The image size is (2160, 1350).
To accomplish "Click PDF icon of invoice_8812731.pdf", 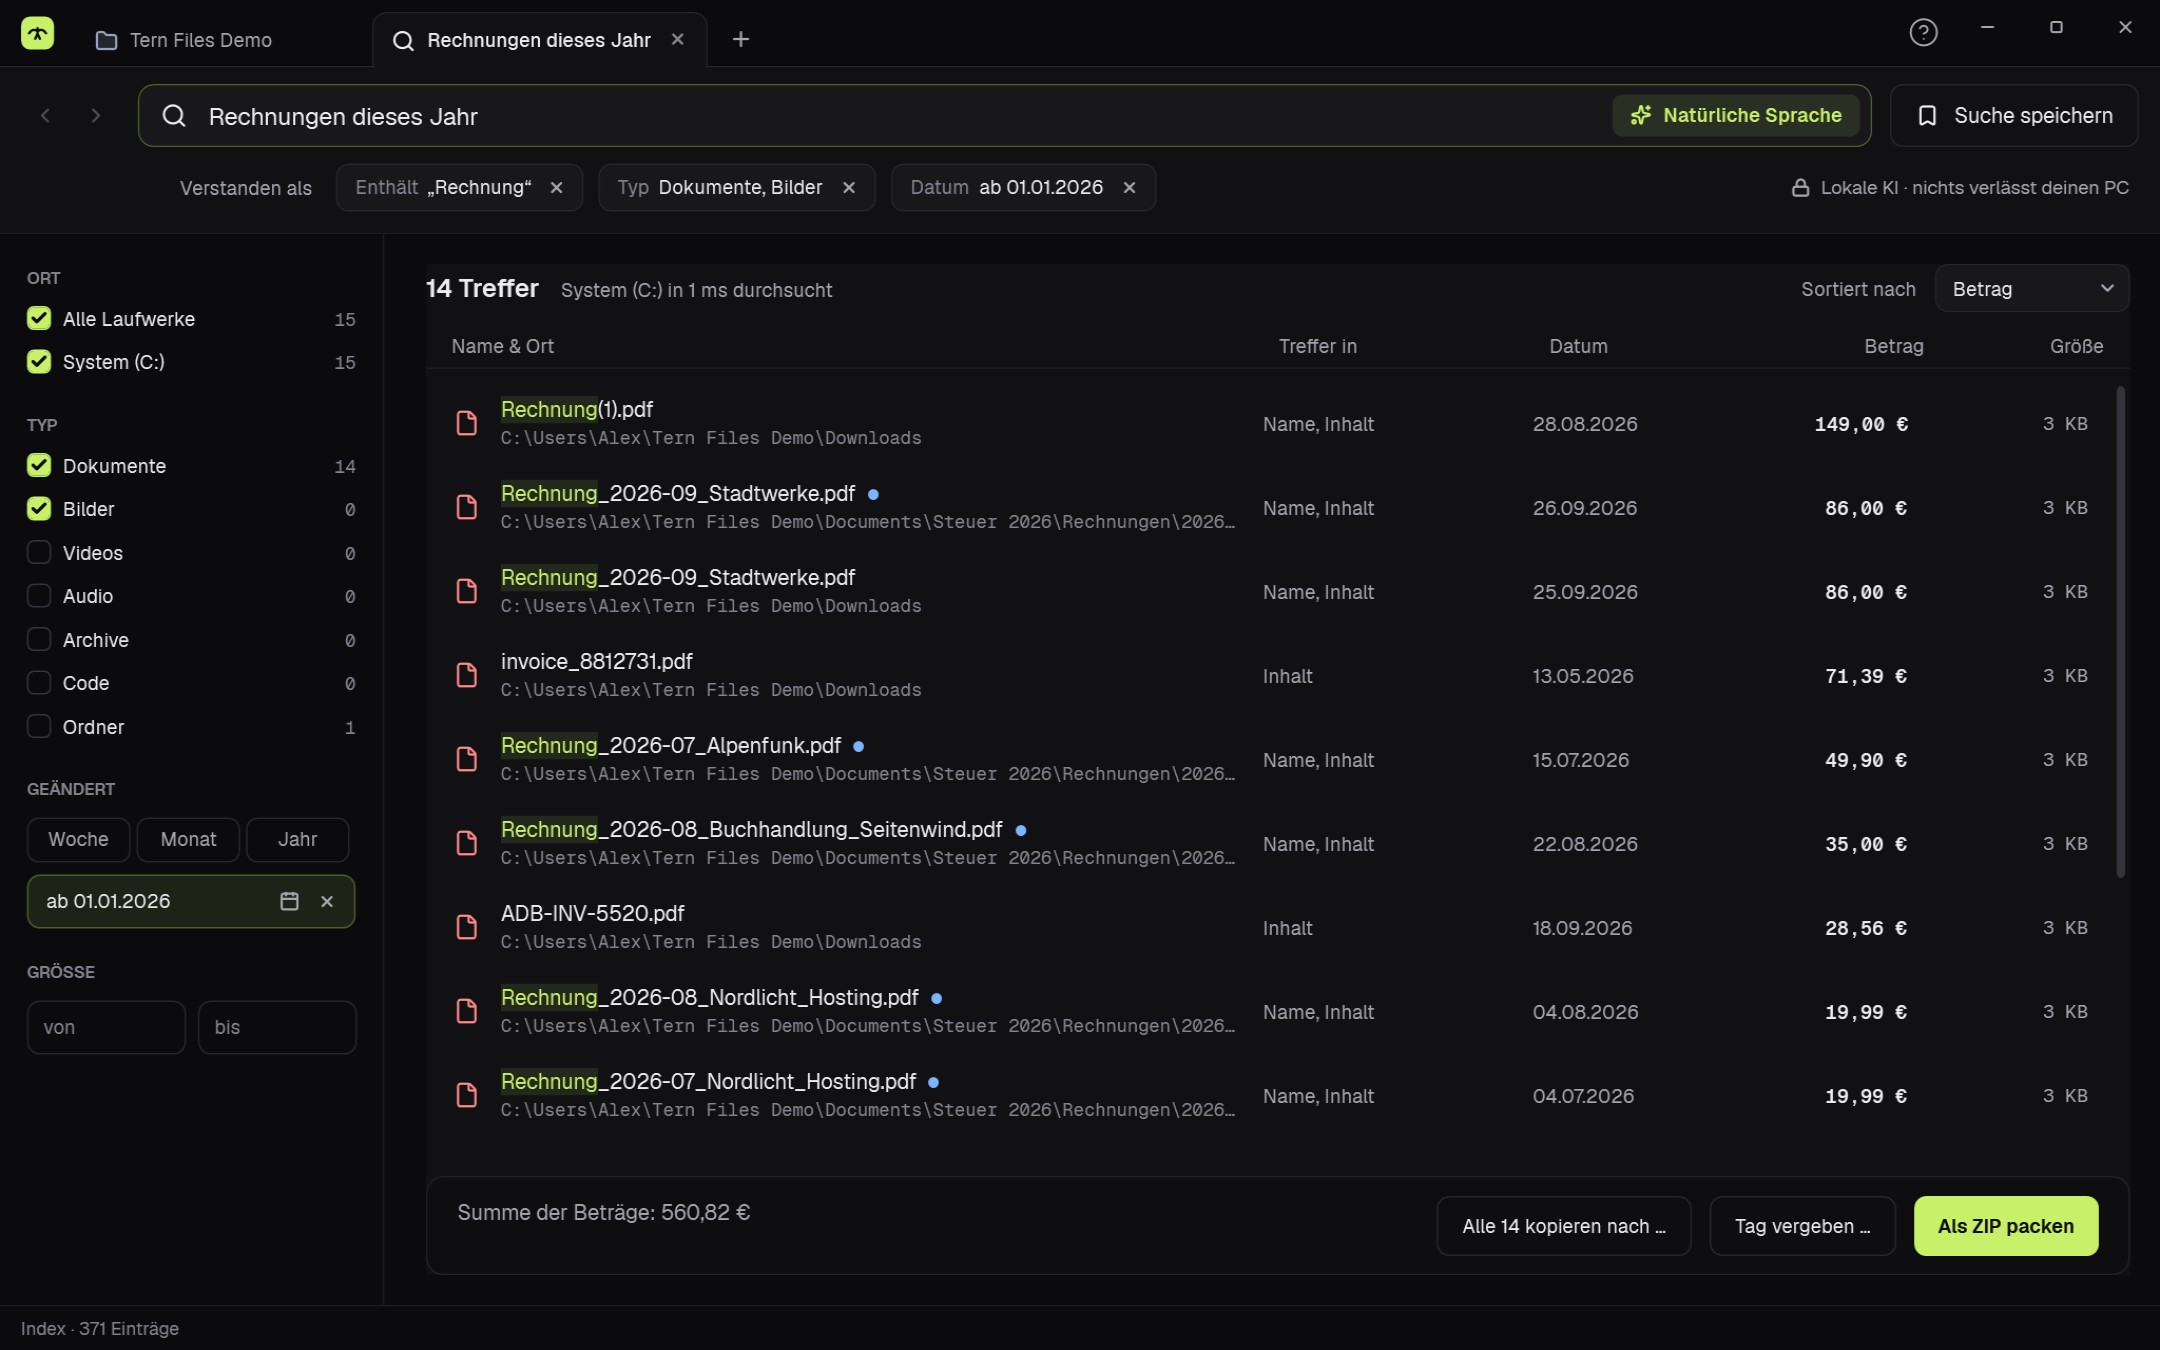I will [x=467, y=675].
